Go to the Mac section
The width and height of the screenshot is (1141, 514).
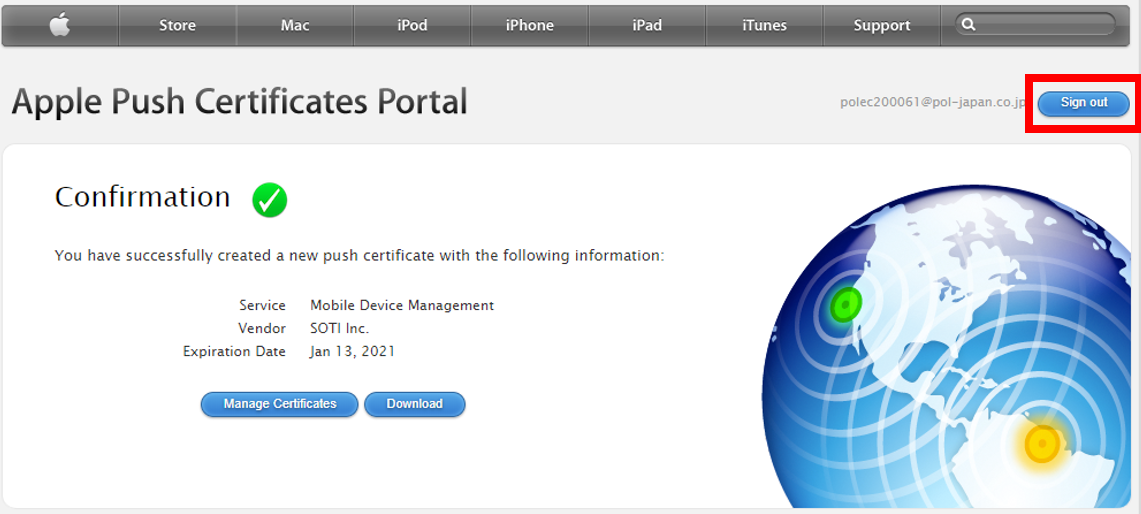tap(295, 25)
